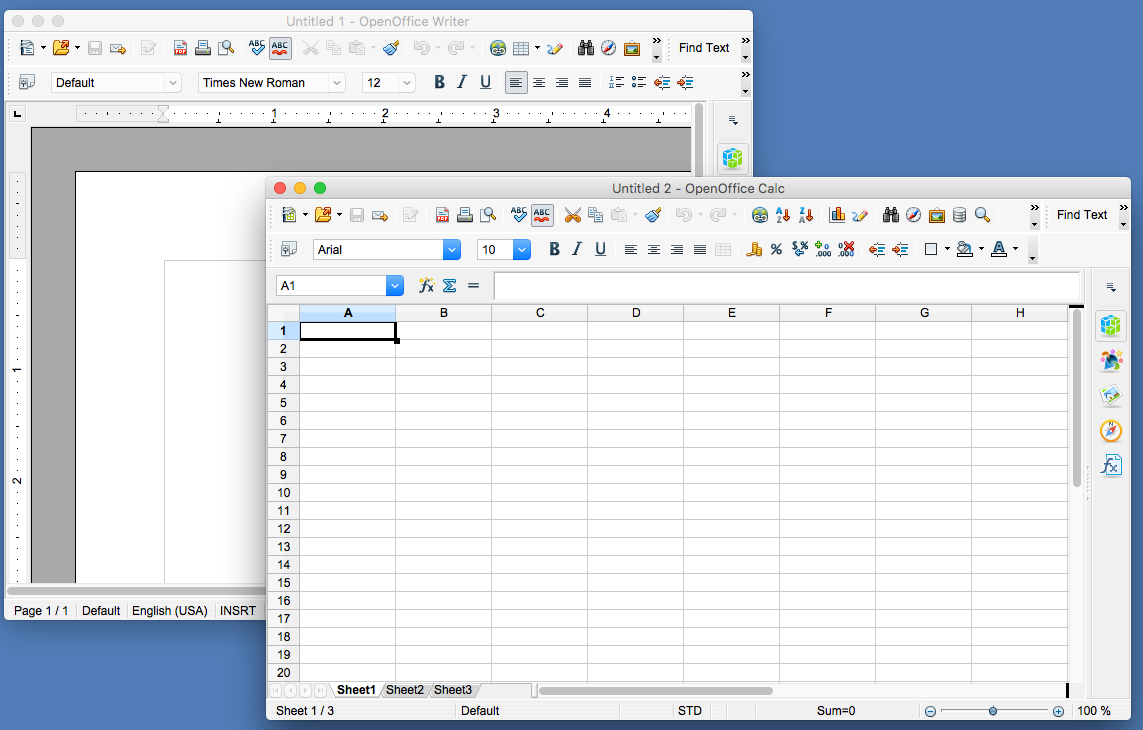Click the column D header
Viewport: 1143px width, 730px height.
[x=636, y=313]
